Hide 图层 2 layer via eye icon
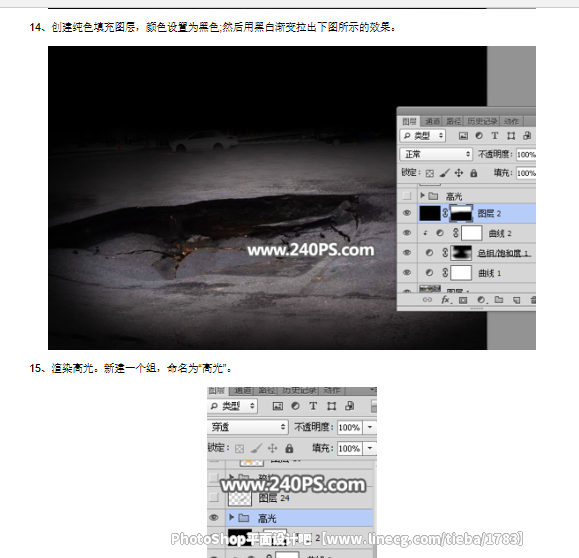Image resolution: width=579 pixels, height=558 pixels. pos(407,213)
